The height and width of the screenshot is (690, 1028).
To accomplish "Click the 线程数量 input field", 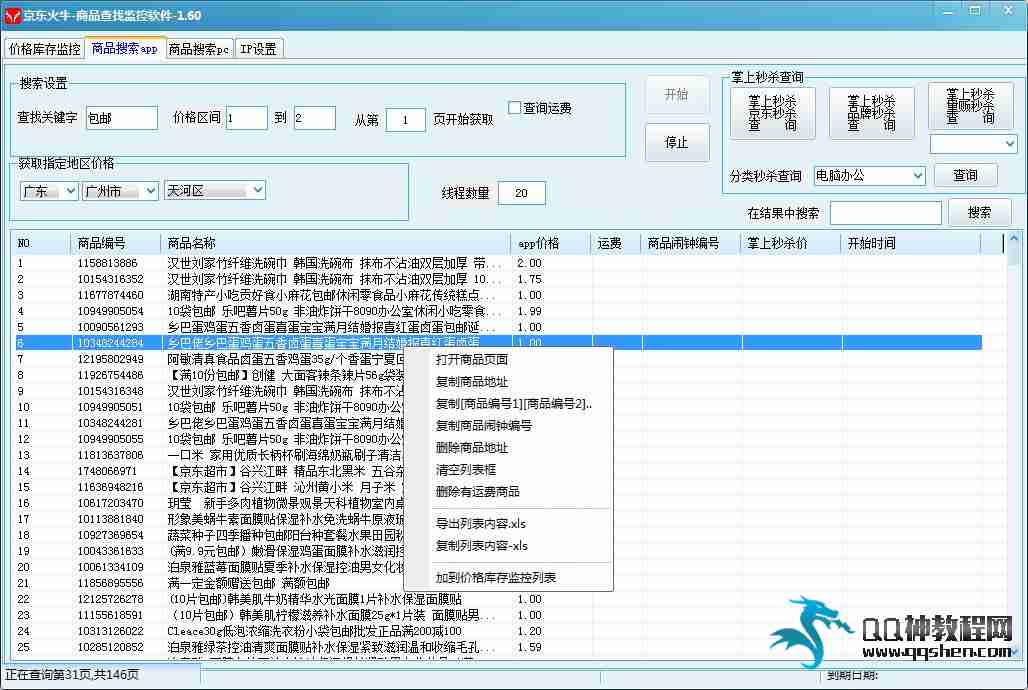I will [521, 193].
